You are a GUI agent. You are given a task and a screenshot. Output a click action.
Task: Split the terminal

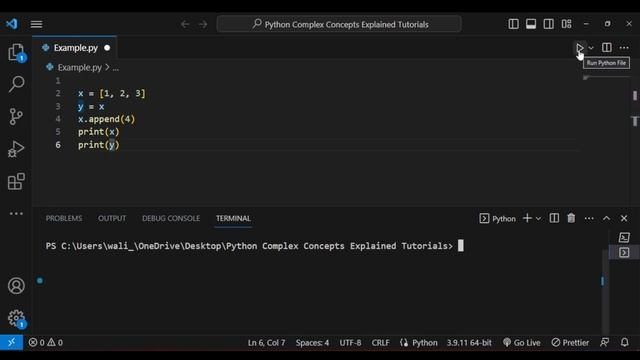click(554, 218)
